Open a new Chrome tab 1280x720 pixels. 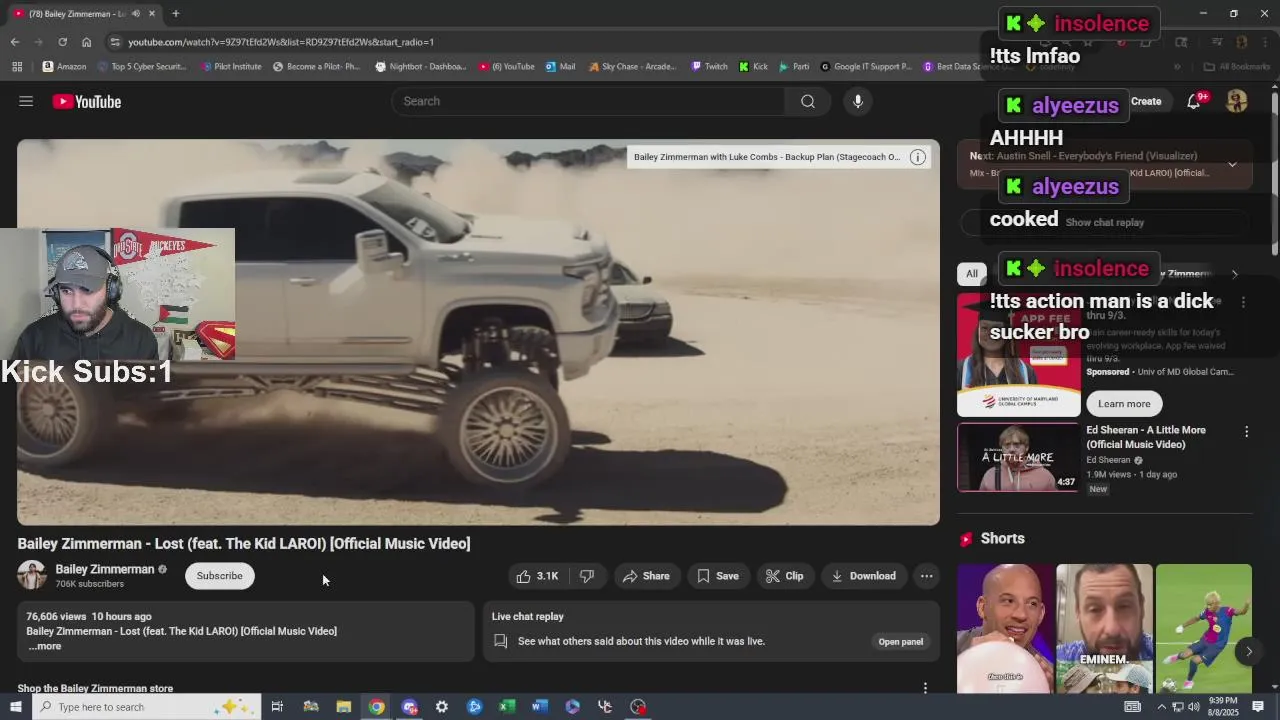point(175,14)
